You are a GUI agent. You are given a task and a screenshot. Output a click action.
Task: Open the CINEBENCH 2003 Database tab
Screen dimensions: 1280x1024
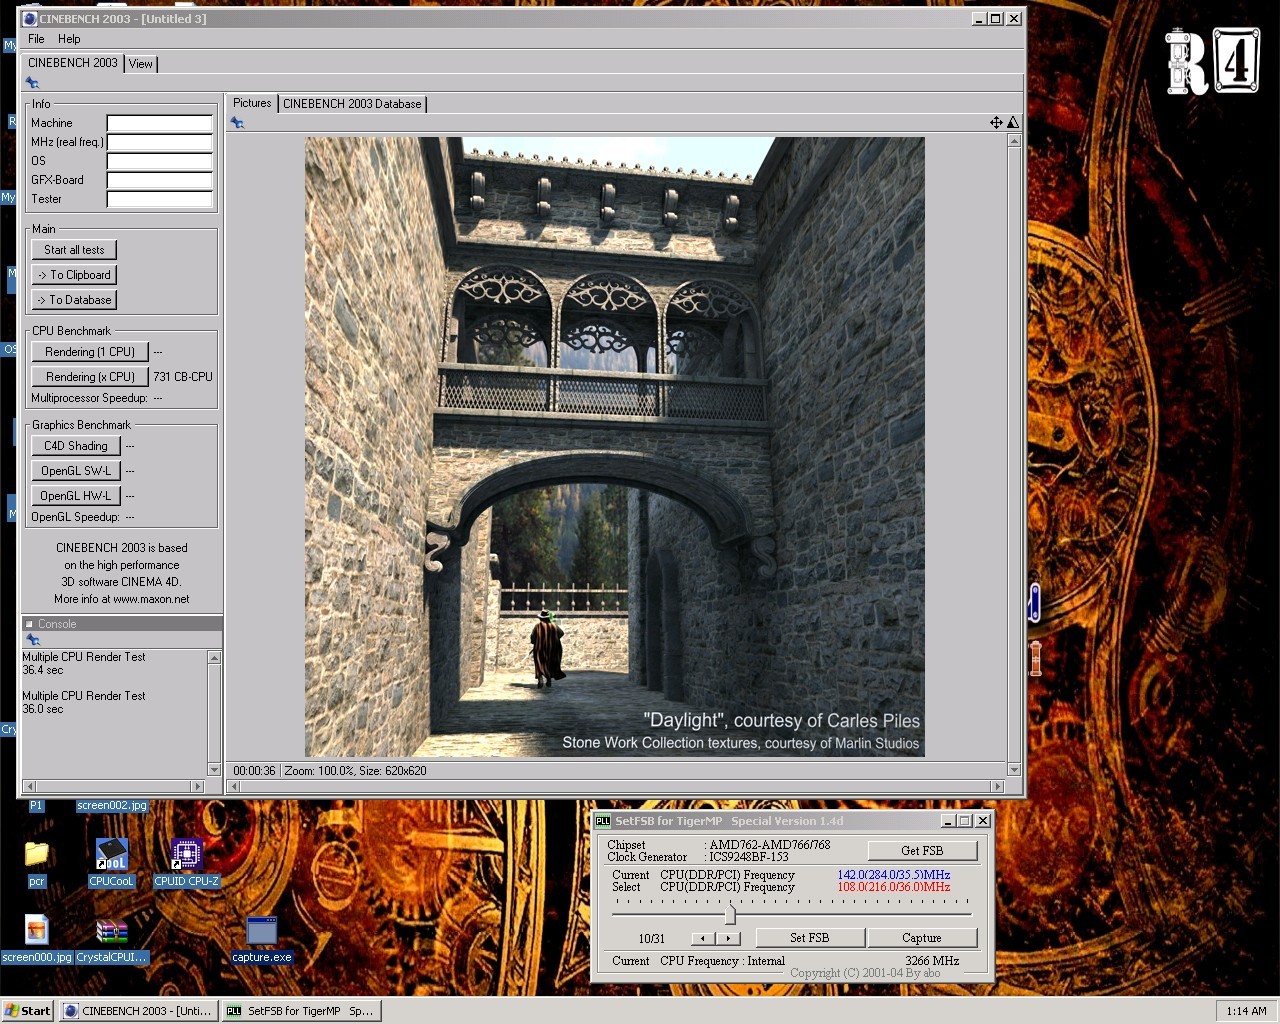pyautogui.click(x=352, y=104)
